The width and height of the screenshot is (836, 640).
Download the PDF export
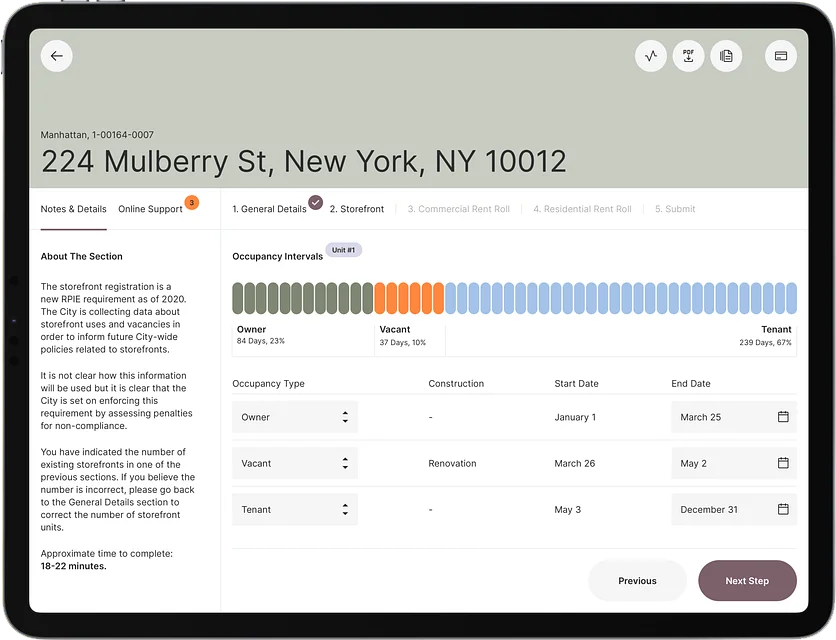click(688, 56)
